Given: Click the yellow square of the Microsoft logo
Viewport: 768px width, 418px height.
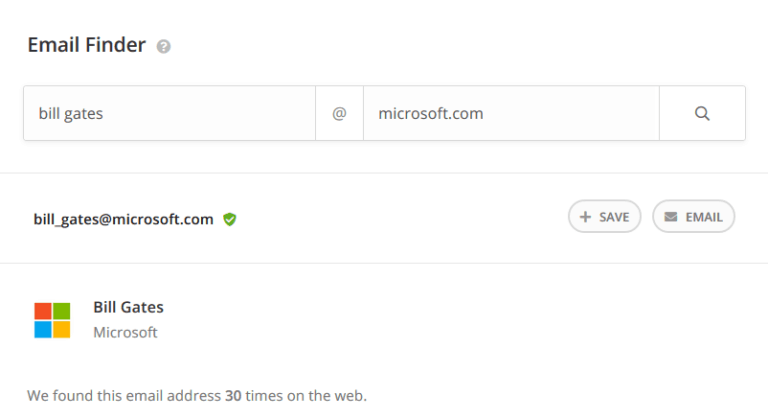Looking at the screenshot, I should point(61,329).
